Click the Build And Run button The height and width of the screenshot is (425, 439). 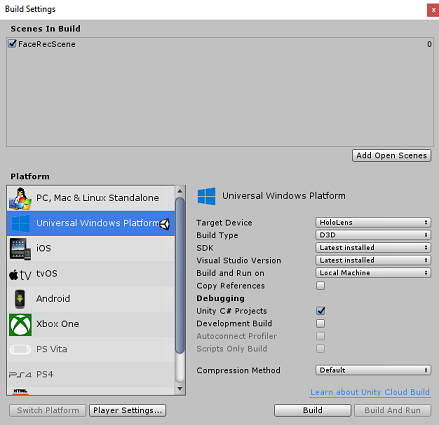tap(392, 410)
